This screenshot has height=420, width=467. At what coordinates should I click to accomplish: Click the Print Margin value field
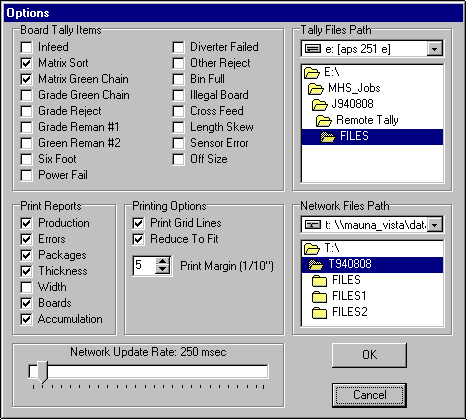tap(144, 266)
